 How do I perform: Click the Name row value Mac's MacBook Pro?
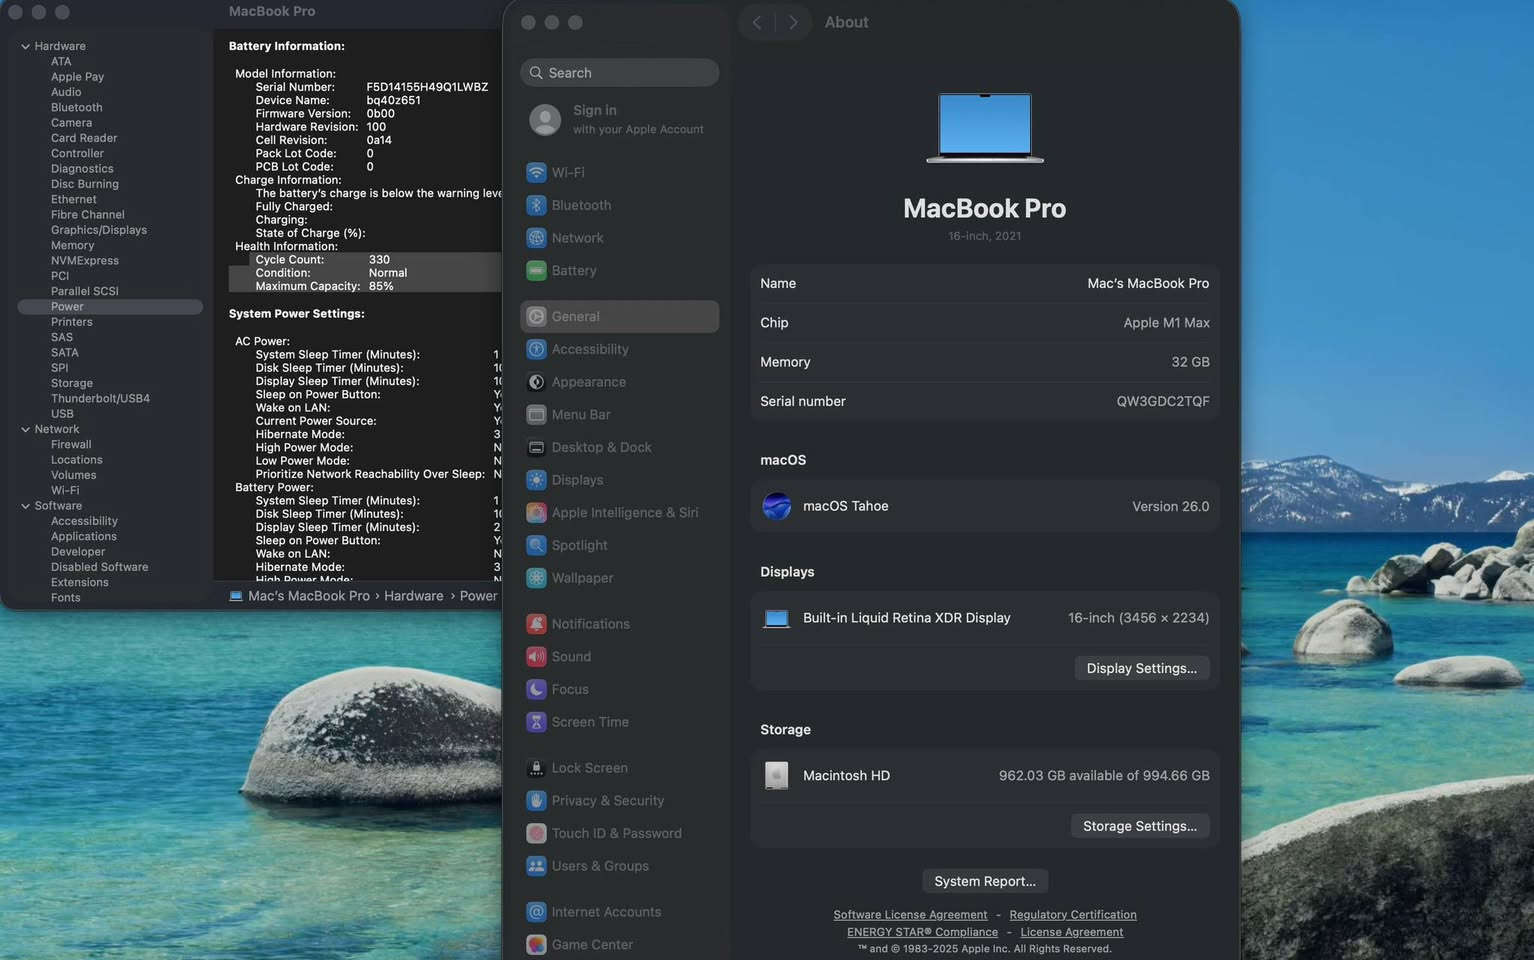coord(1148,284)
